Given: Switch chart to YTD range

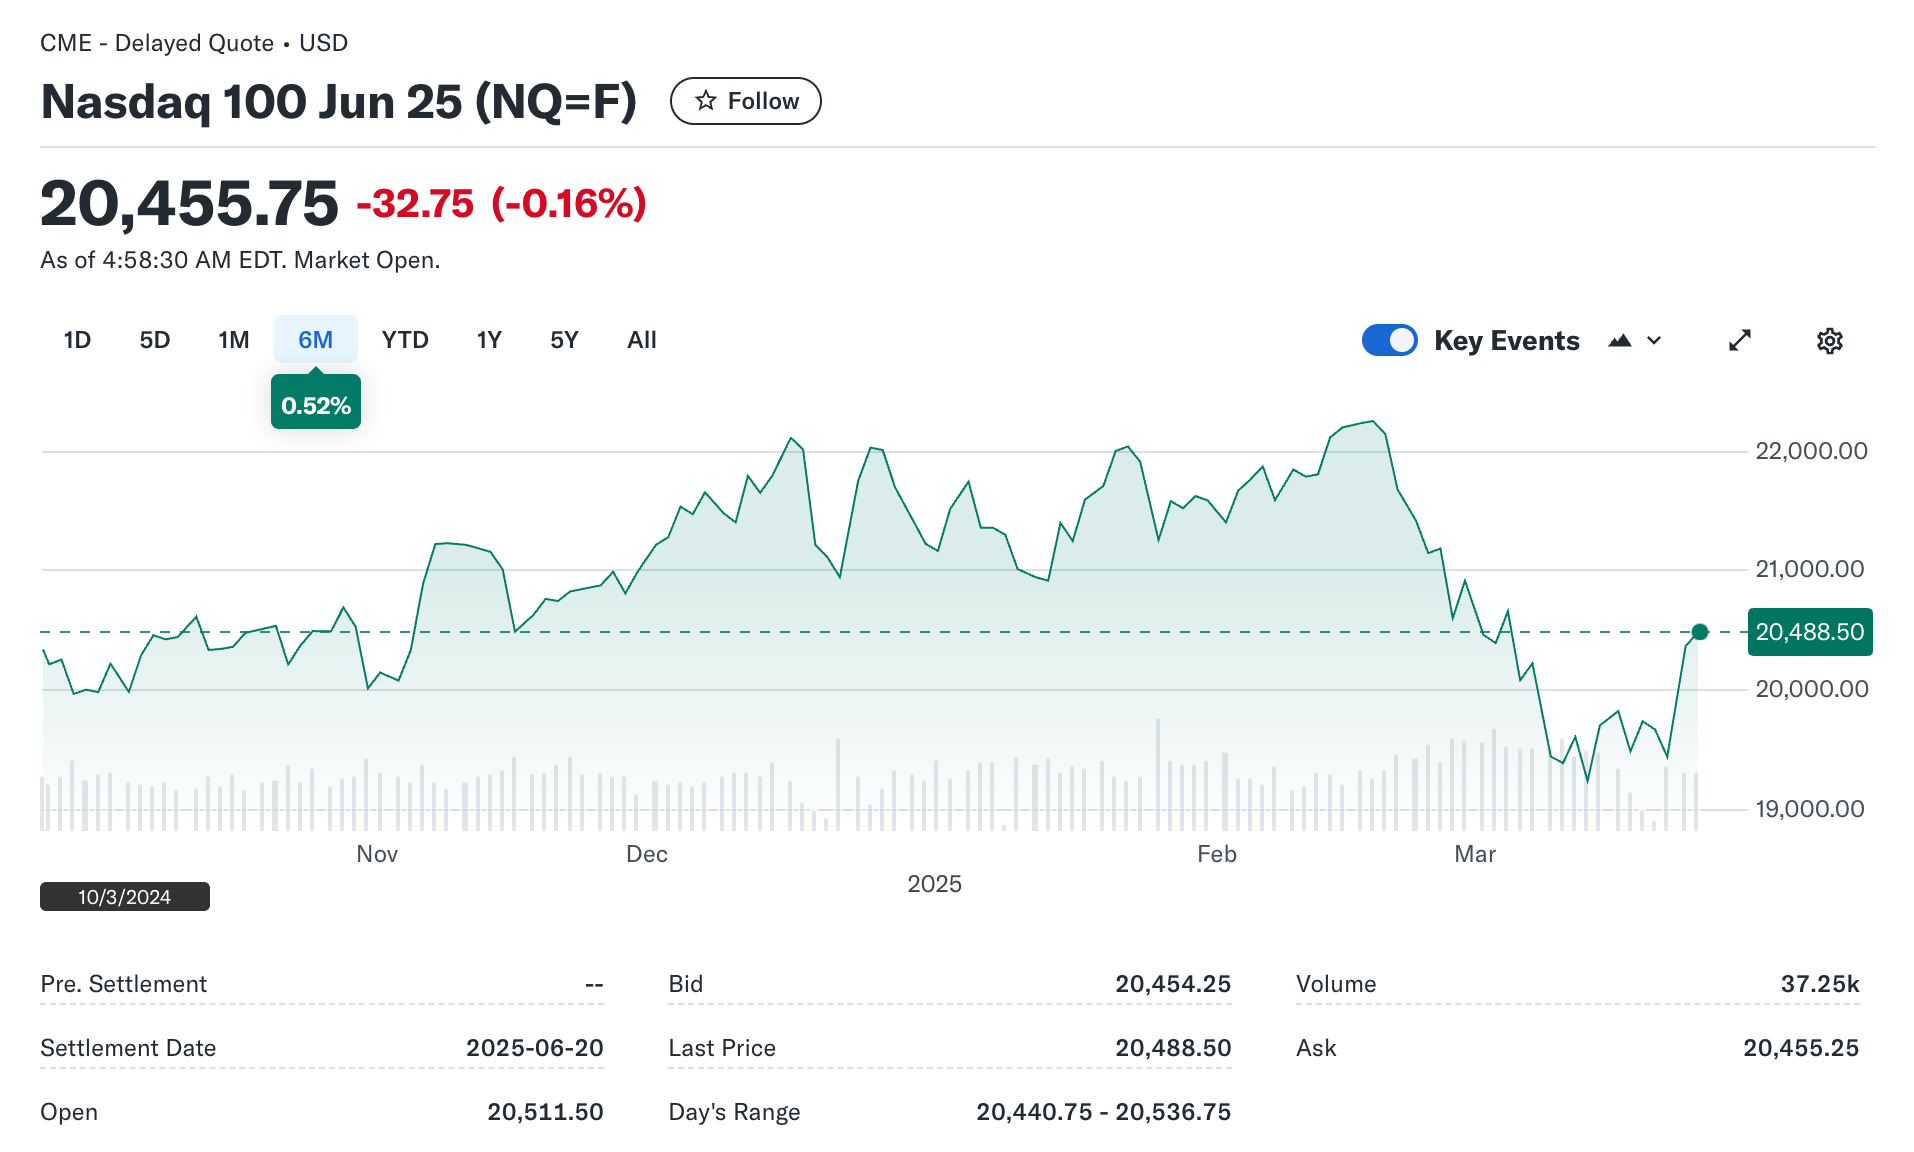Looking at the screenshot, I should [x=405, y=340].
